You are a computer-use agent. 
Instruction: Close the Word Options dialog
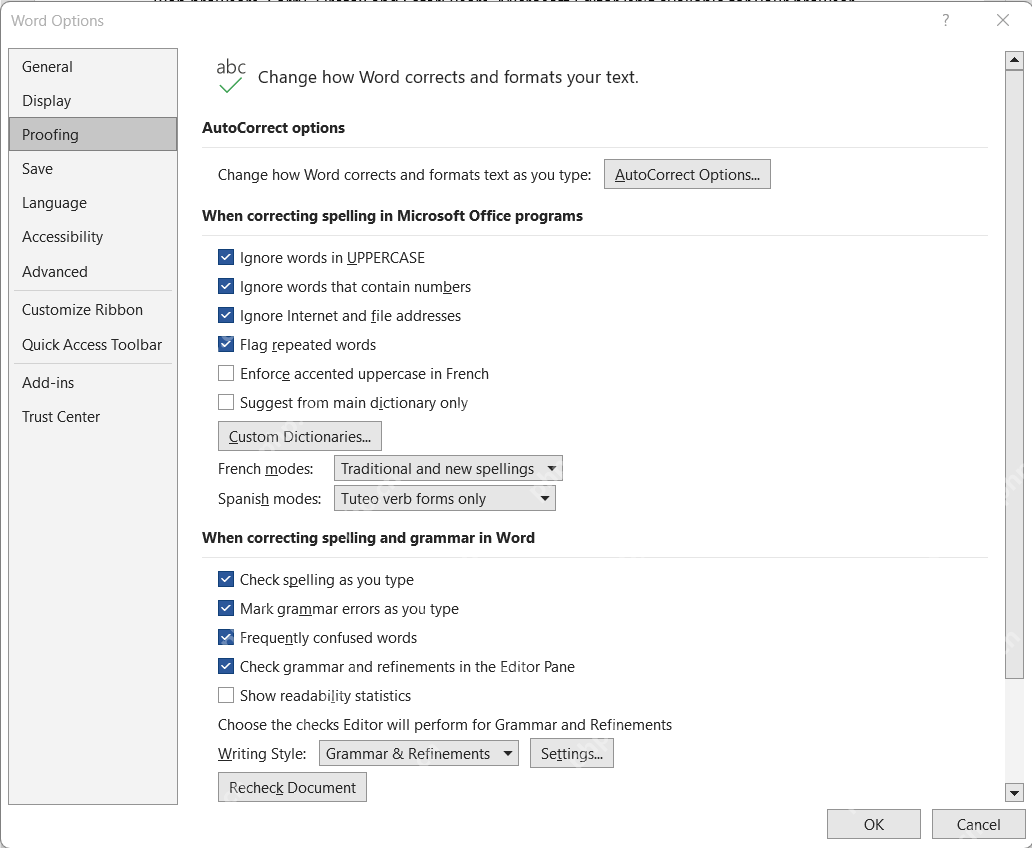click(x=1003, y=20)
